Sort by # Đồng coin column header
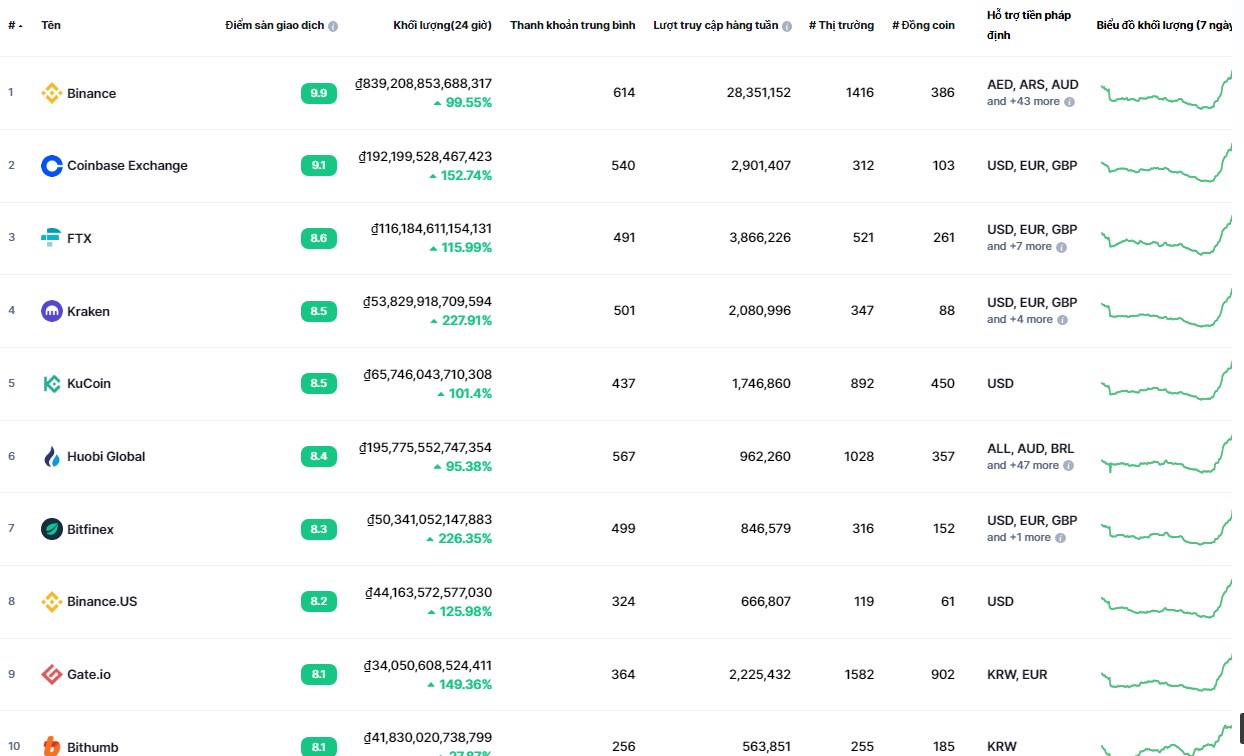 (x=923, y=25)
